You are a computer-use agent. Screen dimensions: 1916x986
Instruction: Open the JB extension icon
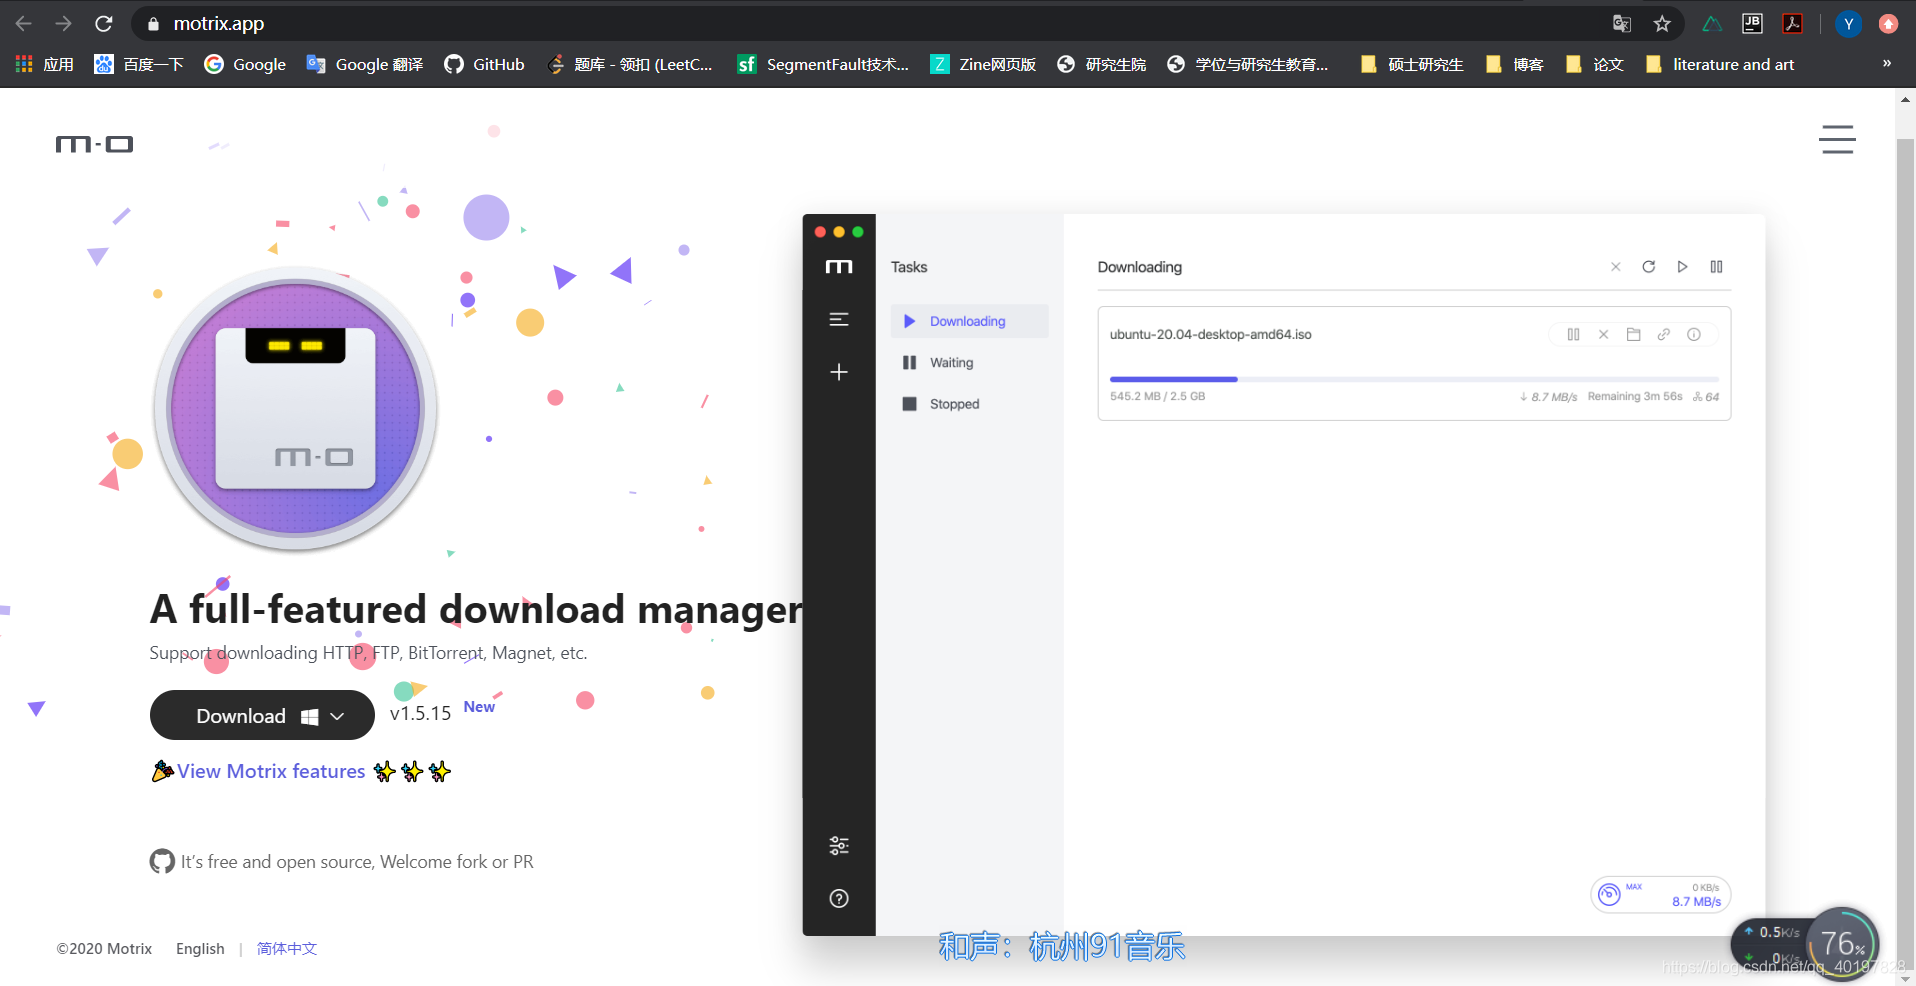point(1752,23)
